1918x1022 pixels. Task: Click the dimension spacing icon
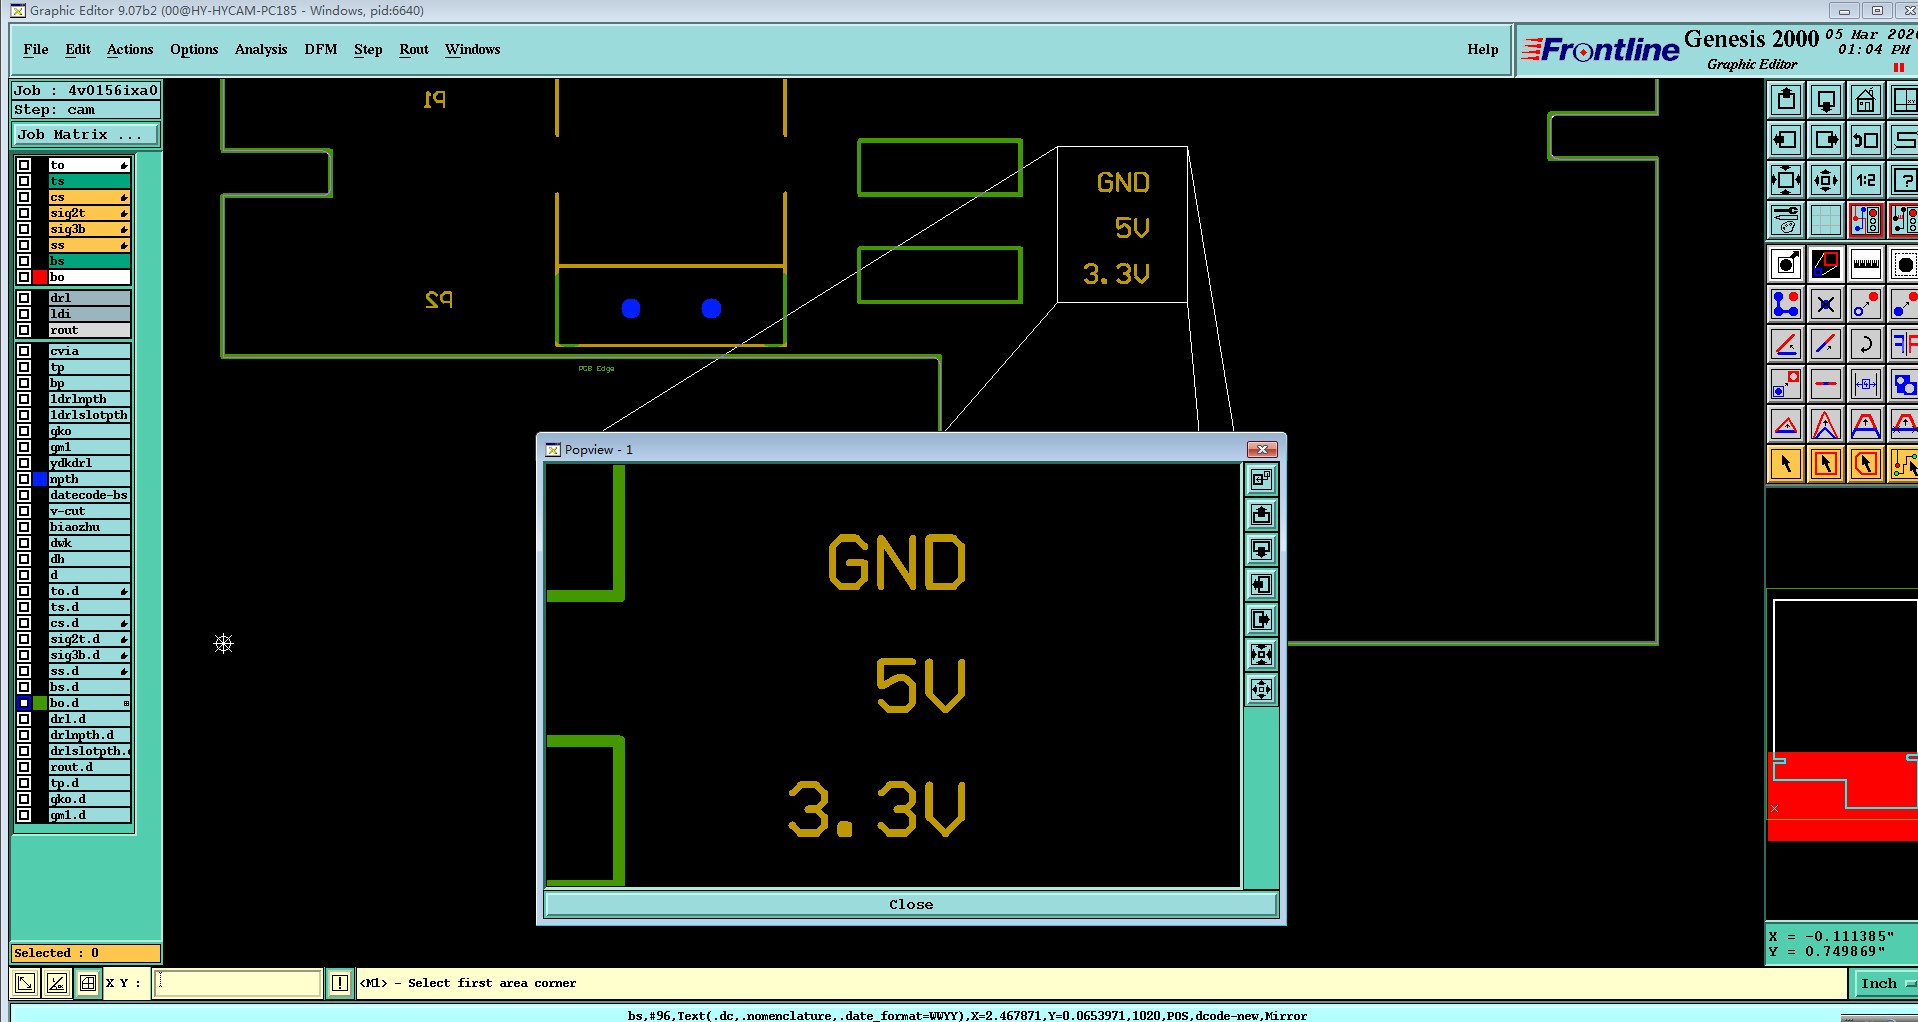point(1866,384)
